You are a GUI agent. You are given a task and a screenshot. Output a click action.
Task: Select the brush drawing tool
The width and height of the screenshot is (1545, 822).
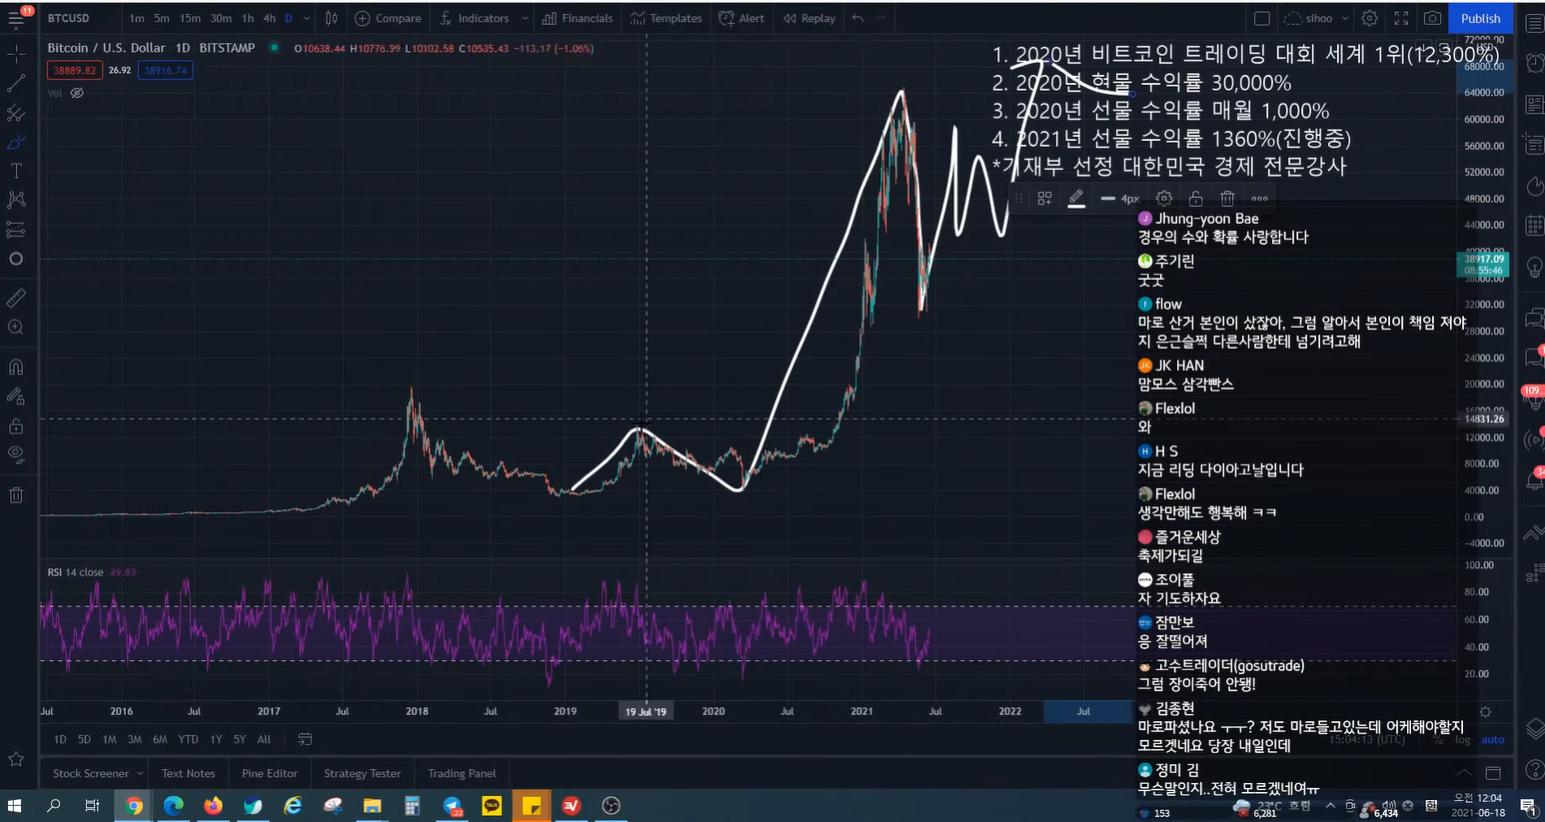(16, 142)
